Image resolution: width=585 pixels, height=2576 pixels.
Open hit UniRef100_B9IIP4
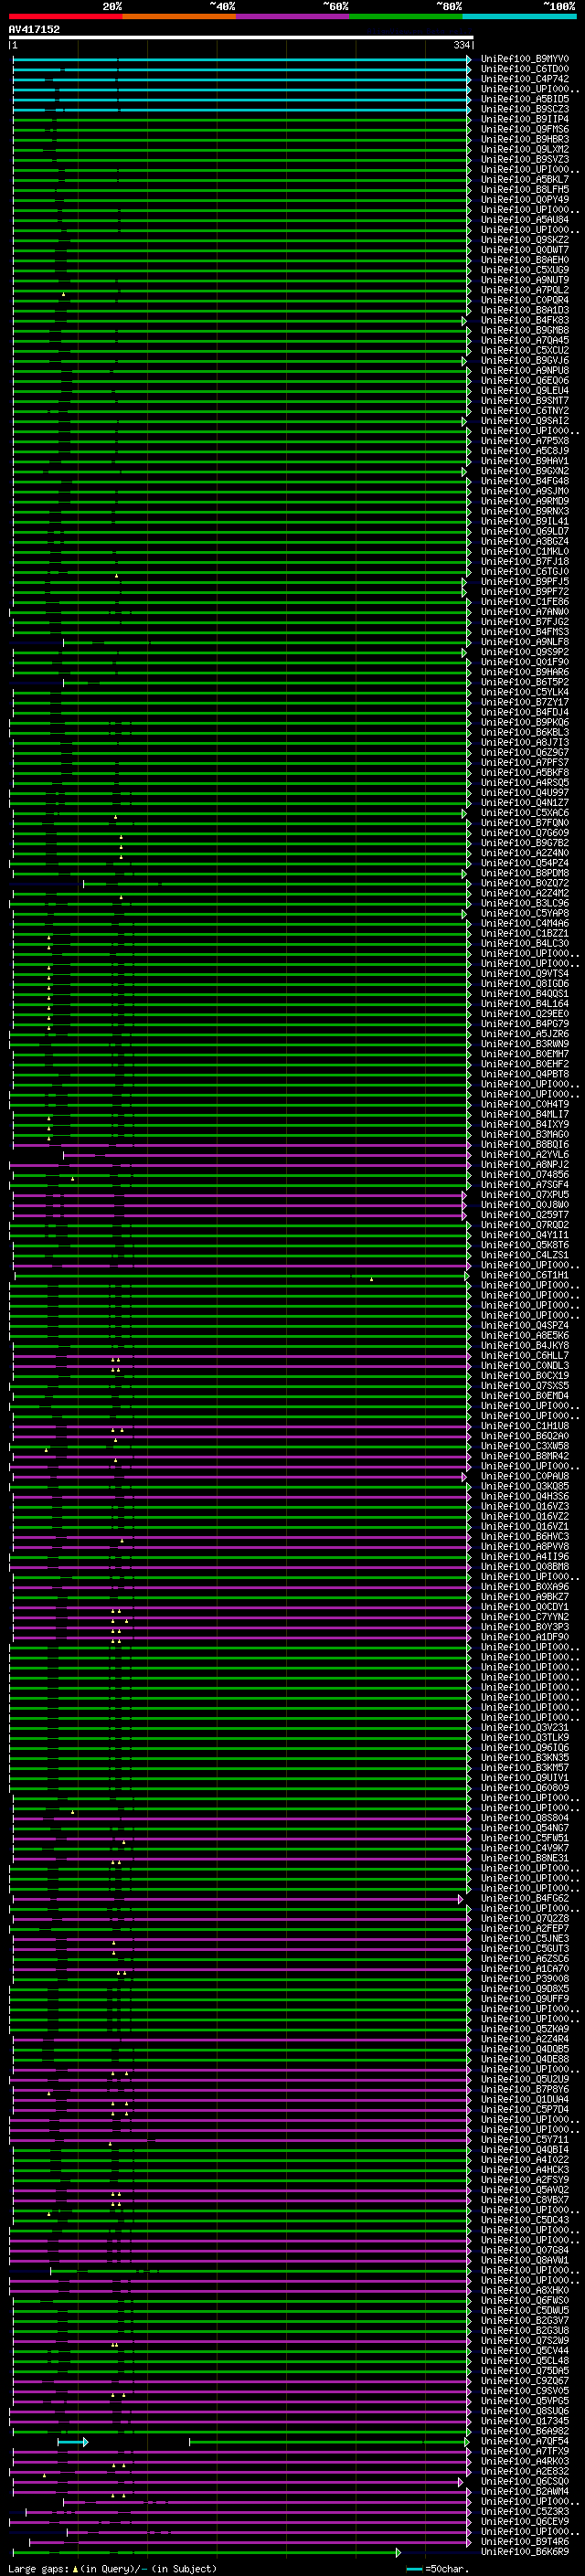pyautogui.click(x=525, y=119)
